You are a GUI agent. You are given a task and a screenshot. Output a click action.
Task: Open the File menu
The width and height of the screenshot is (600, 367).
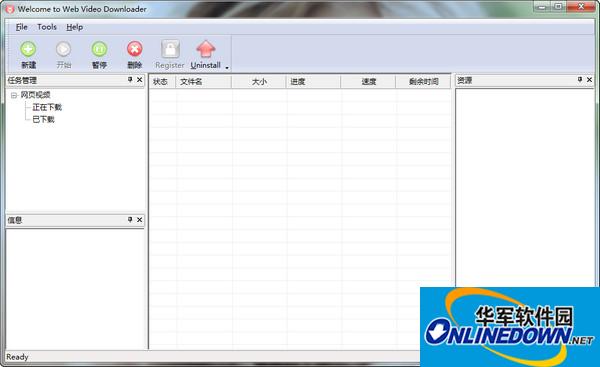[x=21, y=27]
